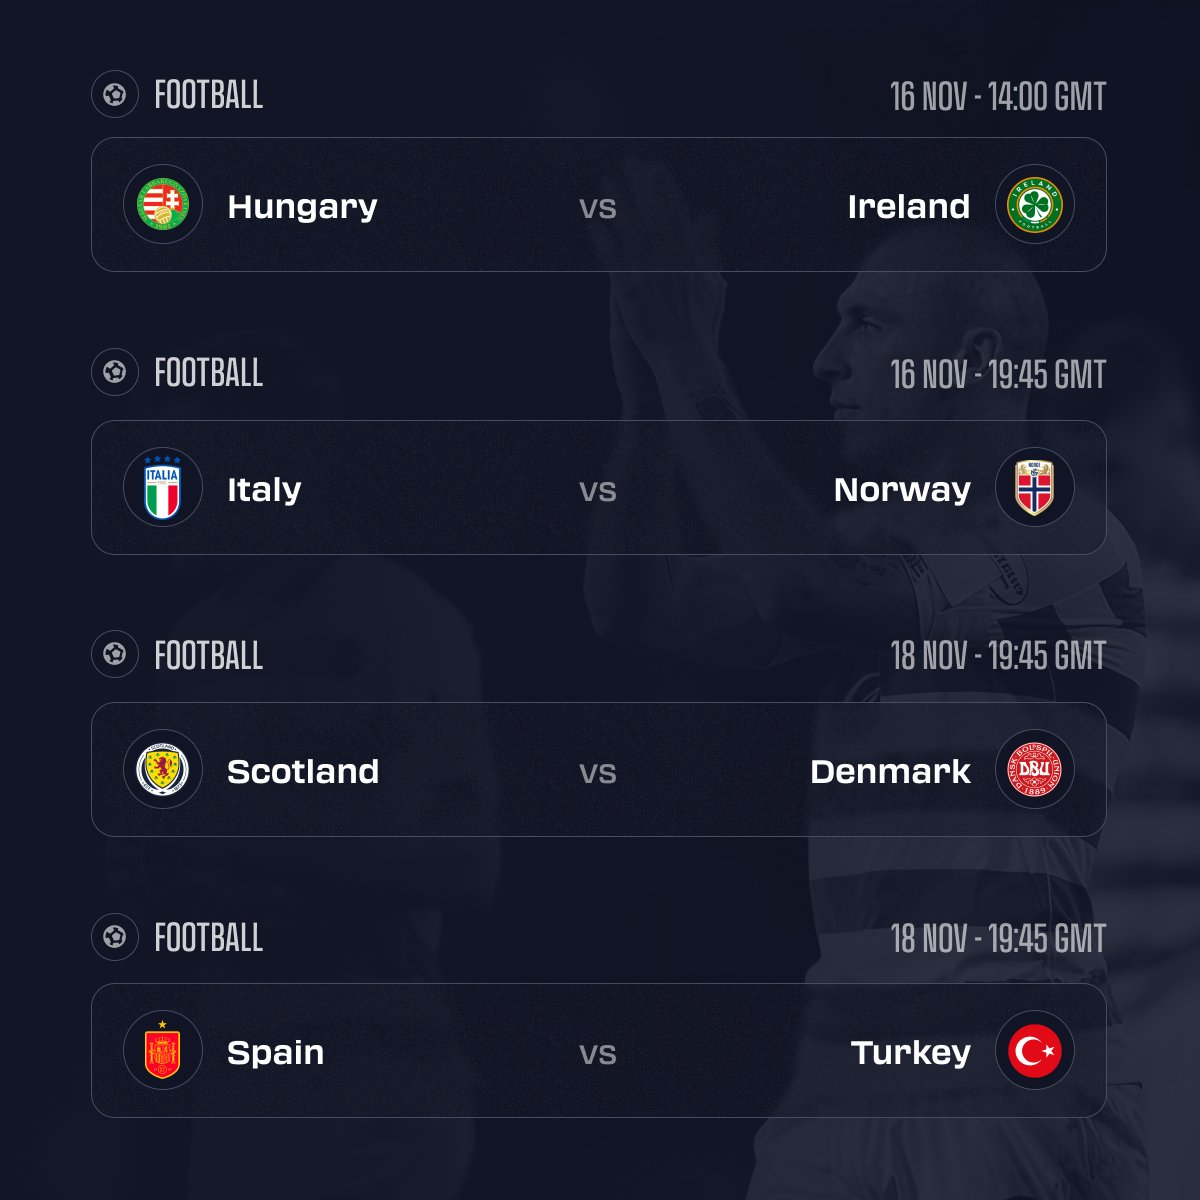
Task: Select the Norway team badge
Action: click(1035, 488)
